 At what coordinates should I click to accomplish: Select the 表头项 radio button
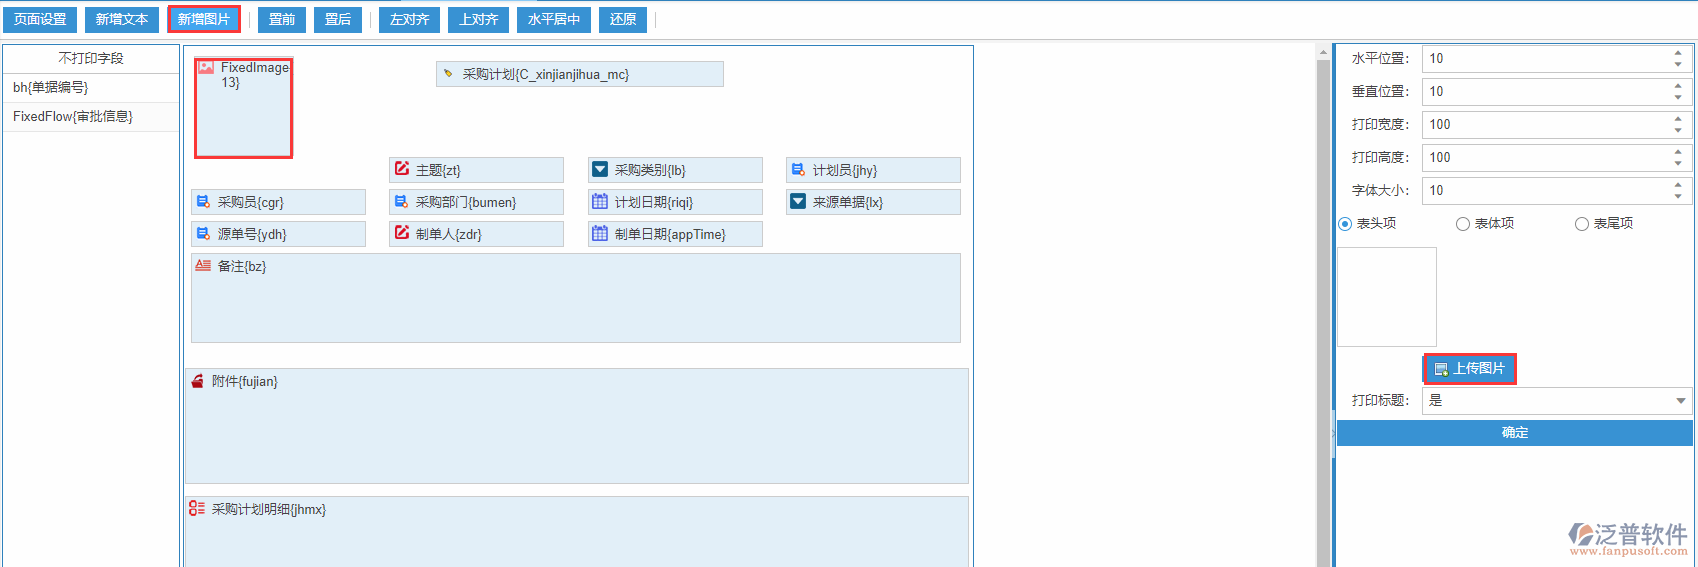[1345, 224]
